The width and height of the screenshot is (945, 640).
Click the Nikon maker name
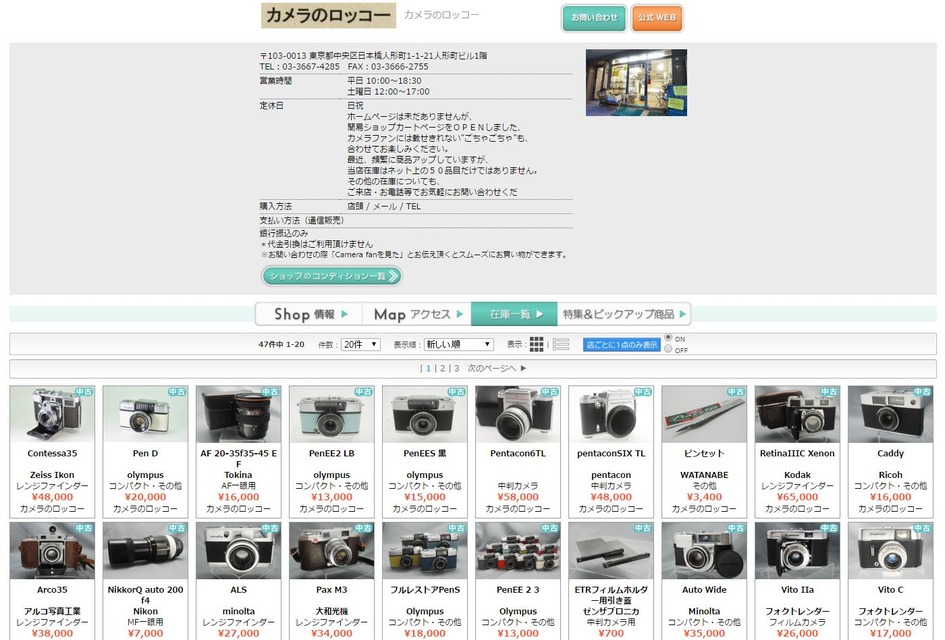(x=145, y=611)
